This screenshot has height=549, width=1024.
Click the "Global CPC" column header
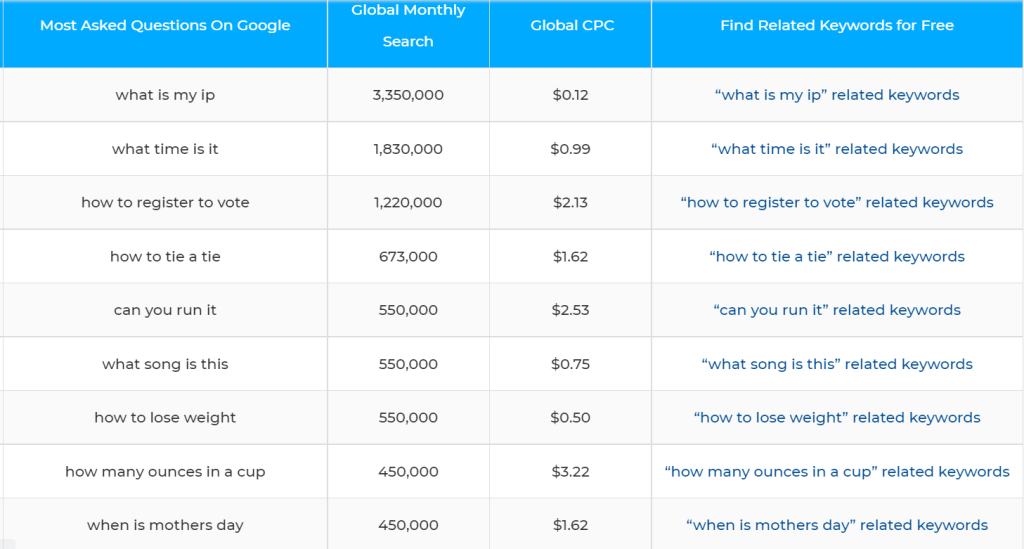click(x=570, y=26)
